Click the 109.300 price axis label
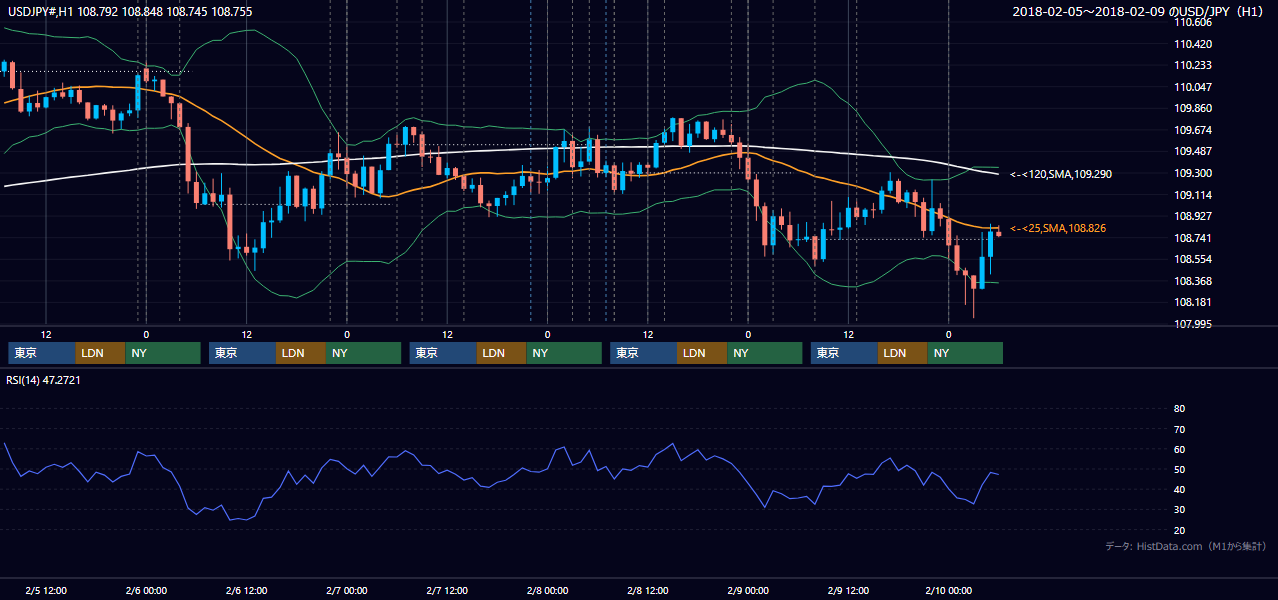This screenshot has width=1278, height=600. click(1194, 173)
